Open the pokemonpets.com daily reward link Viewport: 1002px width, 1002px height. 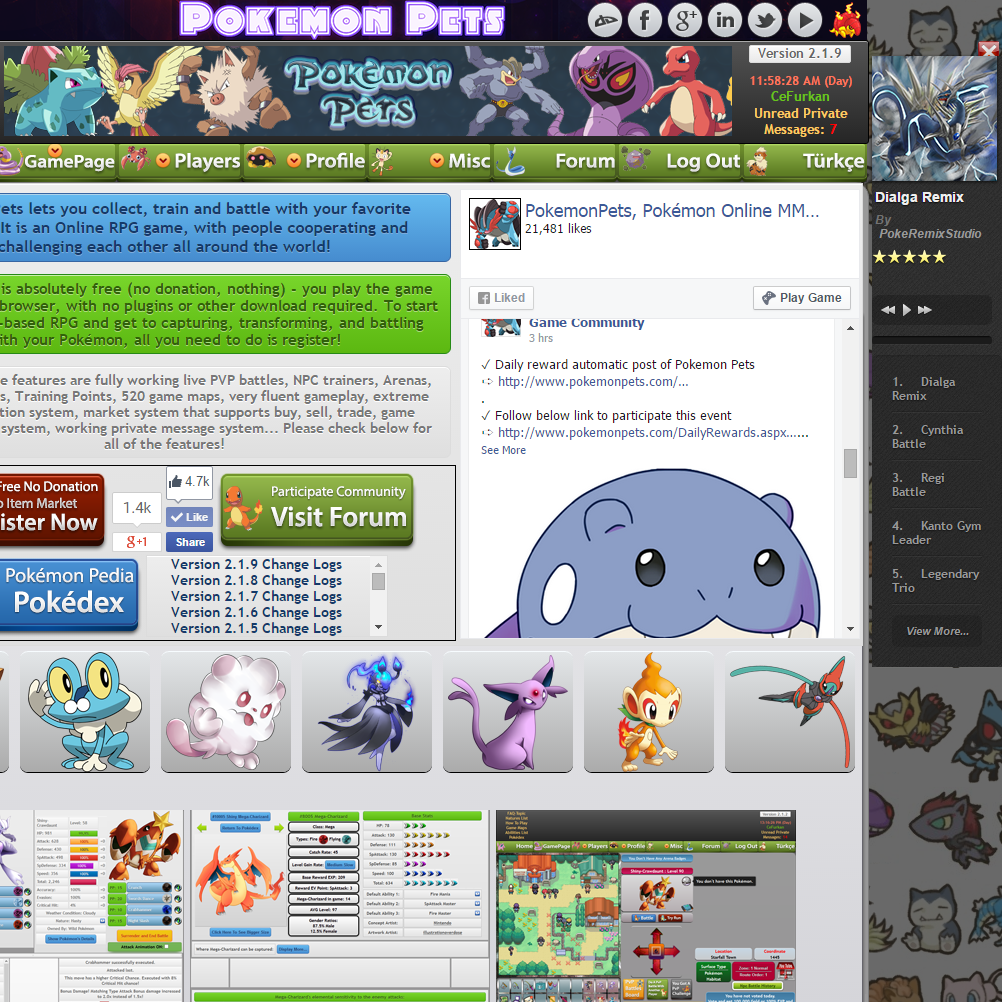(592, 382)
